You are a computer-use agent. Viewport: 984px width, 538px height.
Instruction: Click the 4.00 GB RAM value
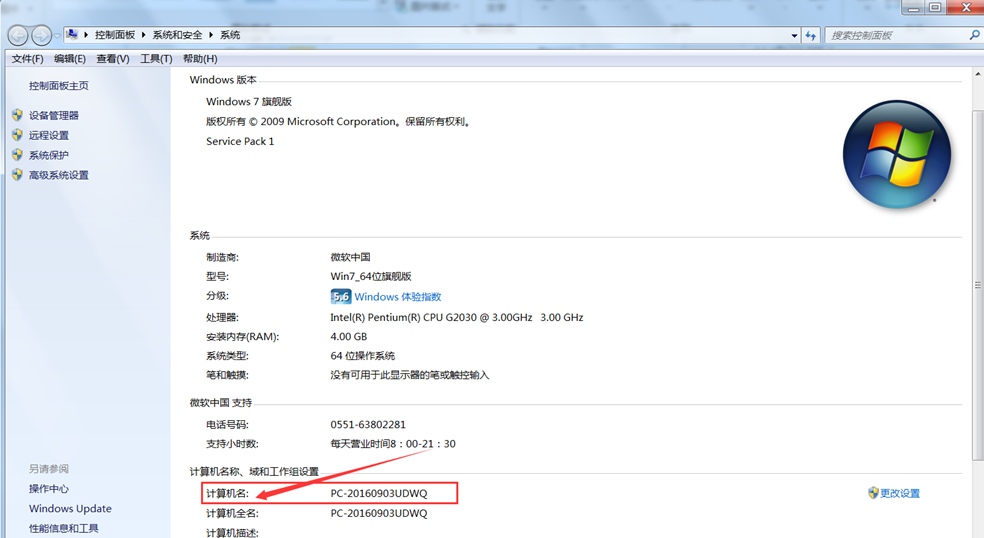(348, 336)
